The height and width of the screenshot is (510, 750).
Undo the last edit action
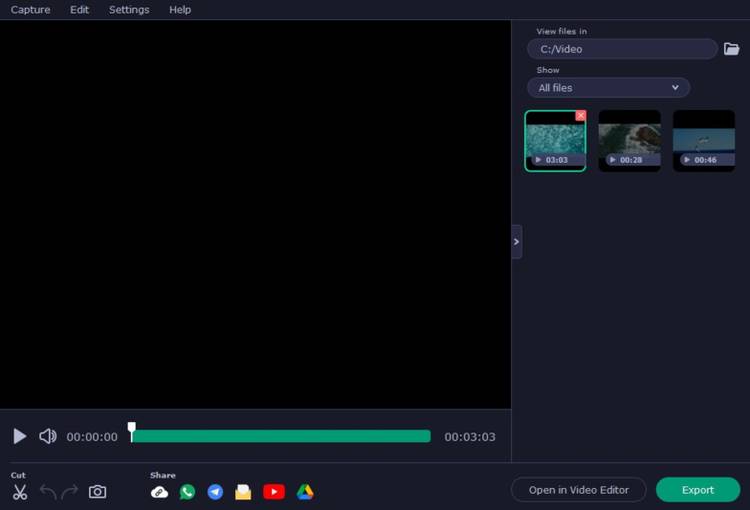[48, 492]
